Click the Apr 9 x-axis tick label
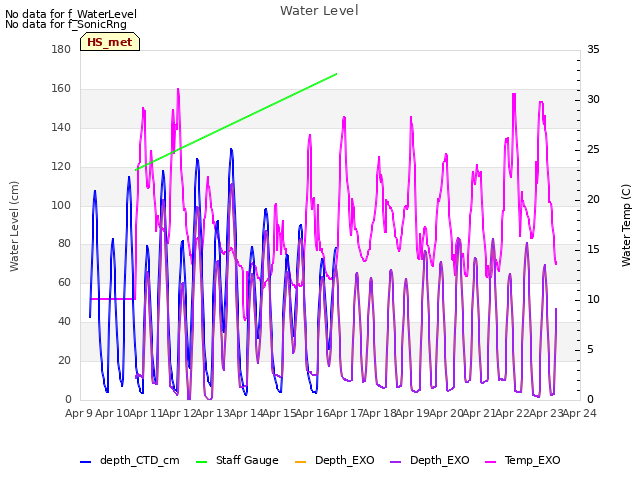 click(x=78, y=413)
